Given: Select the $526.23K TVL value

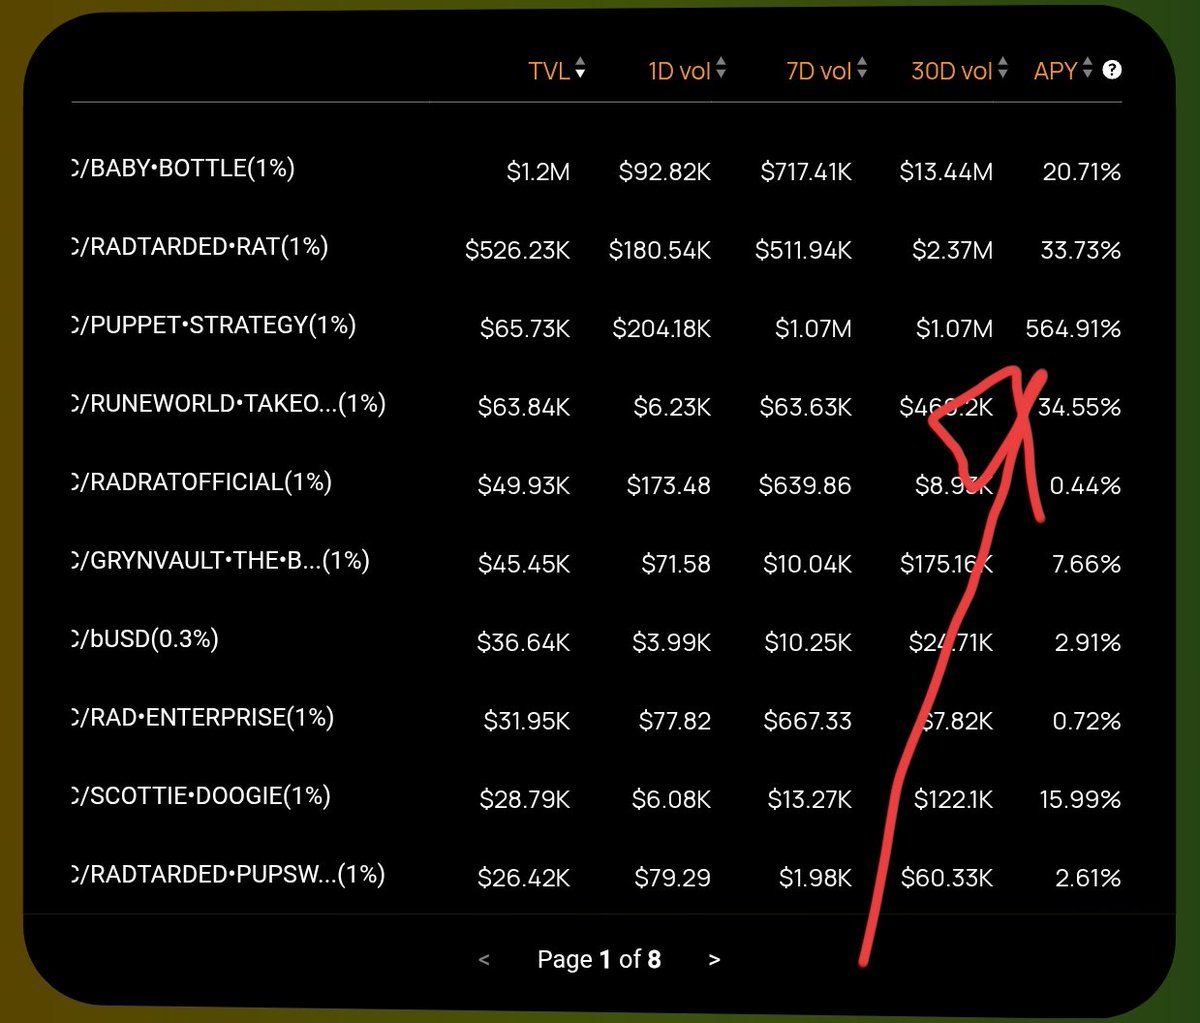Looking at the screenshot, I should coord(518,250).
